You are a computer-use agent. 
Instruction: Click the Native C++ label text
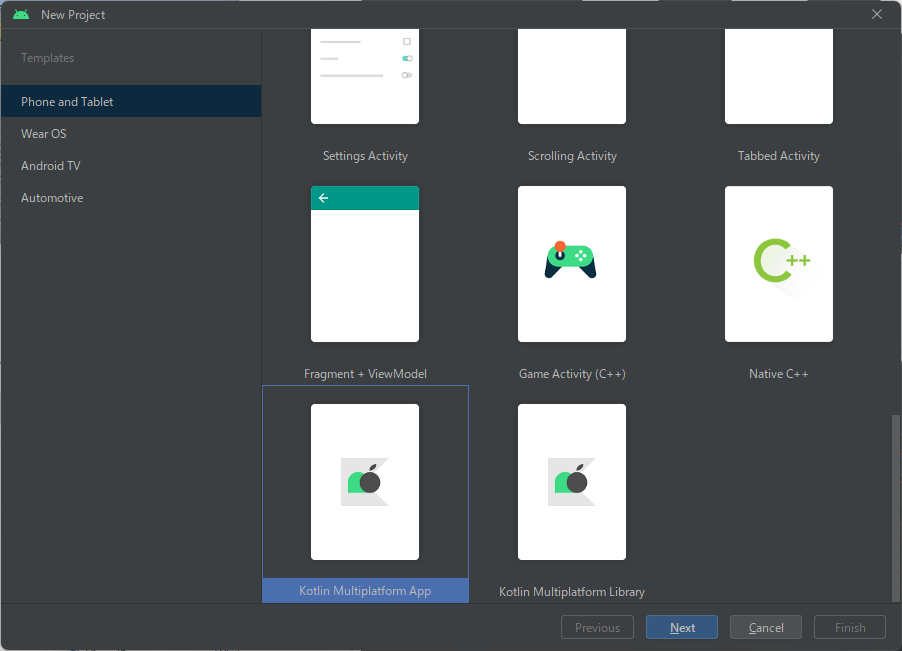click(778, 374)
